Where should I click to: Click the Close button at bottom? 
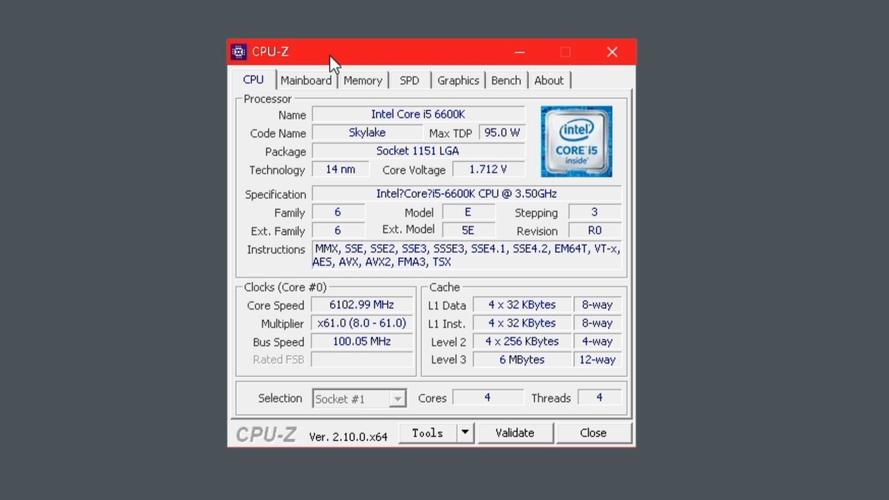[x=593, y=433]
